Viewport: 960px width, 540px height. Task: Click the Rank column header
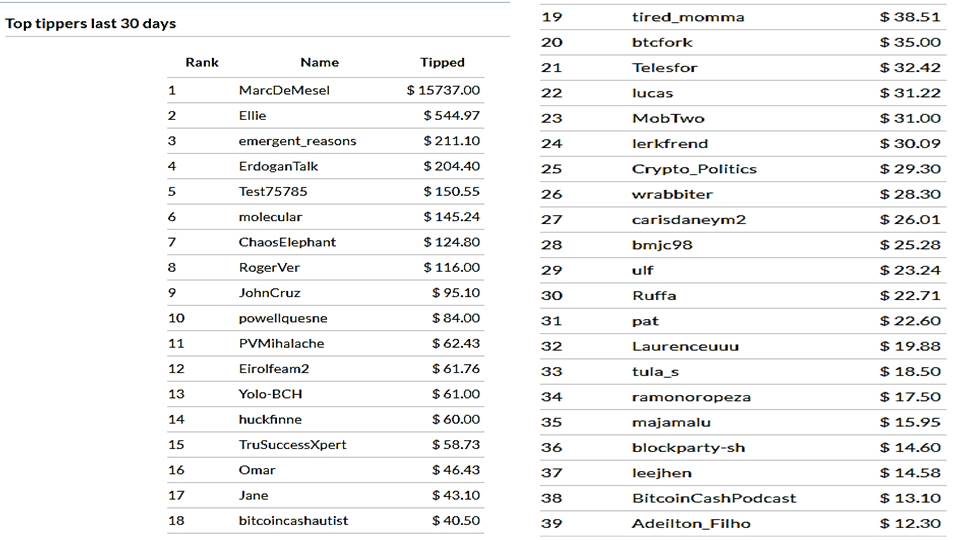[202, 62]
